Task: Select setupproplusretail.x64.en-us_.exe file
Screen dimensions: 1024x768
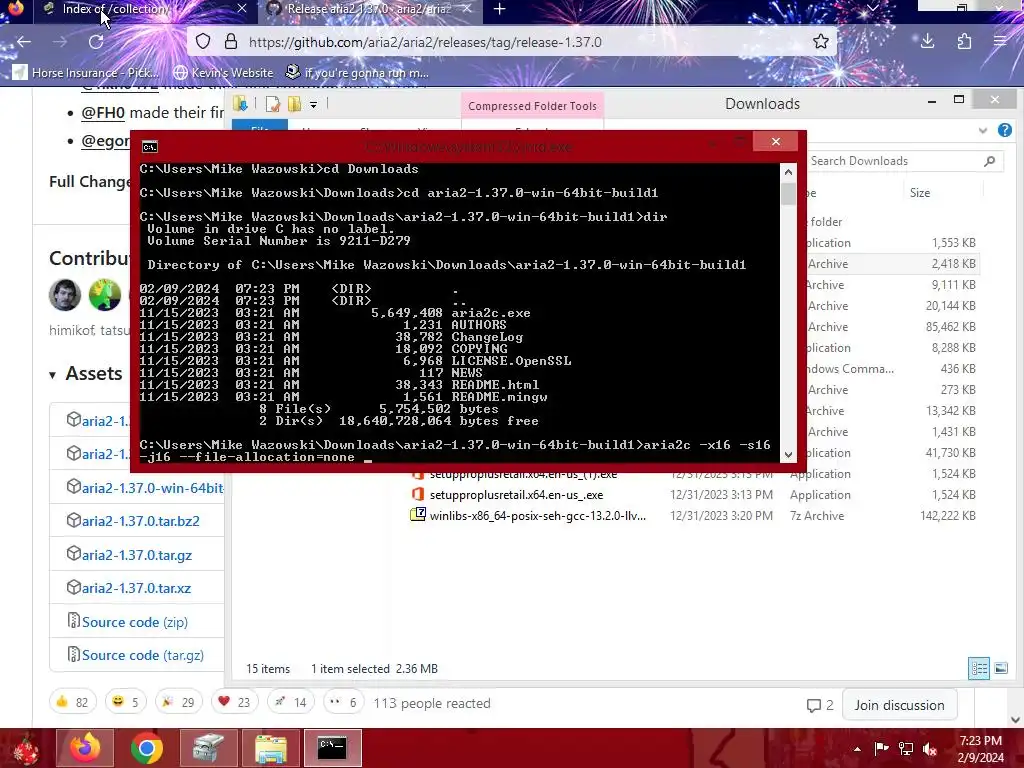Action: (x=516, y=495)
